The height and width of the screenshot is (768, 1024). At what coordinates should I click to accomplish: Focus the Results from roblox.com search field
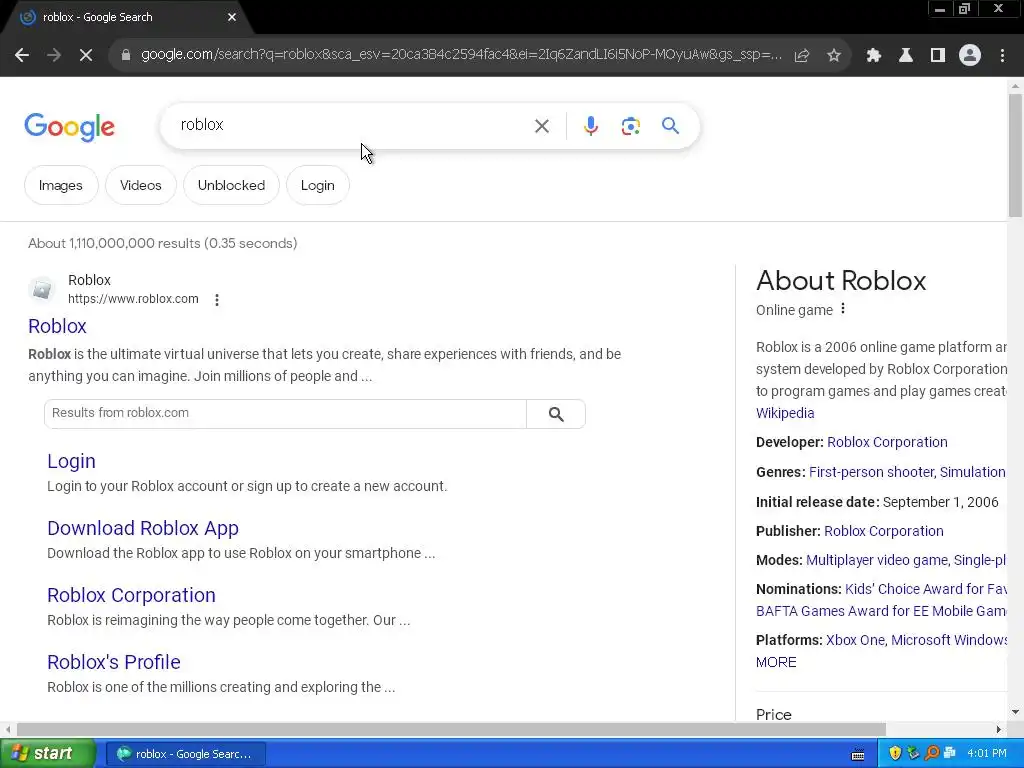click(x=285, y=414)
